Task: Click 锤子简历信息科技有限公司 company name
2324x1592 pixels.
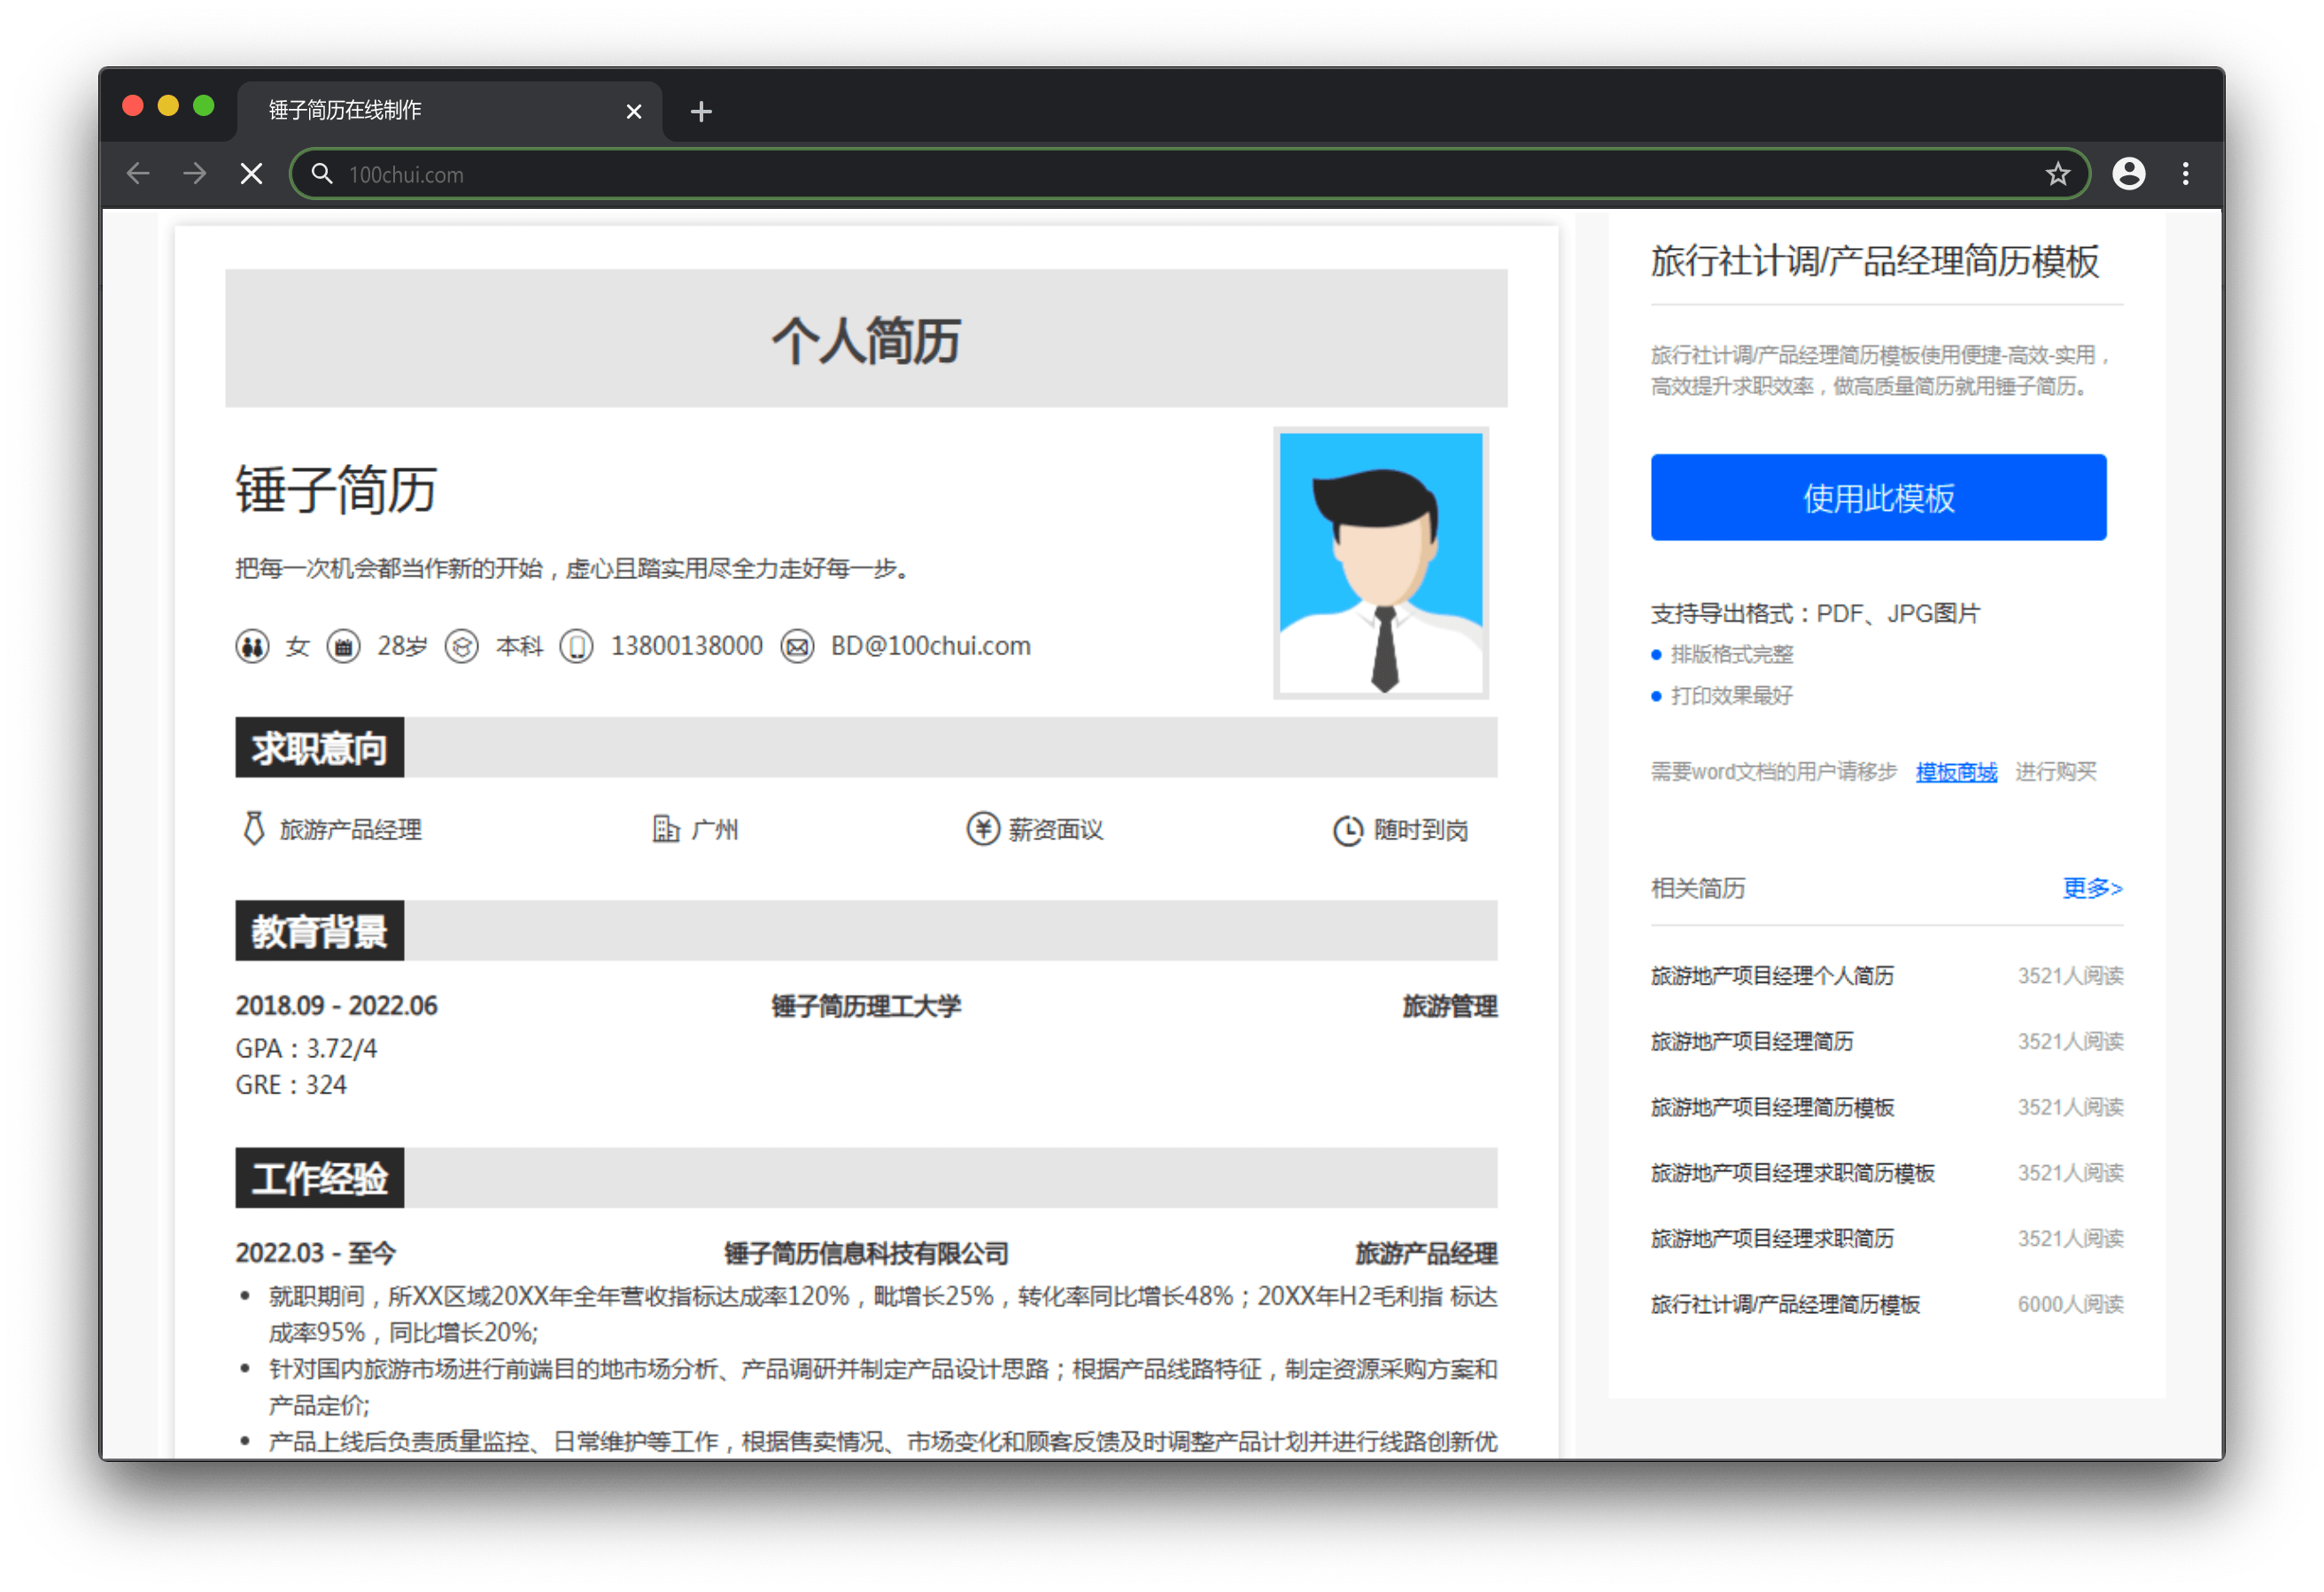Action: pos(866,1253)
